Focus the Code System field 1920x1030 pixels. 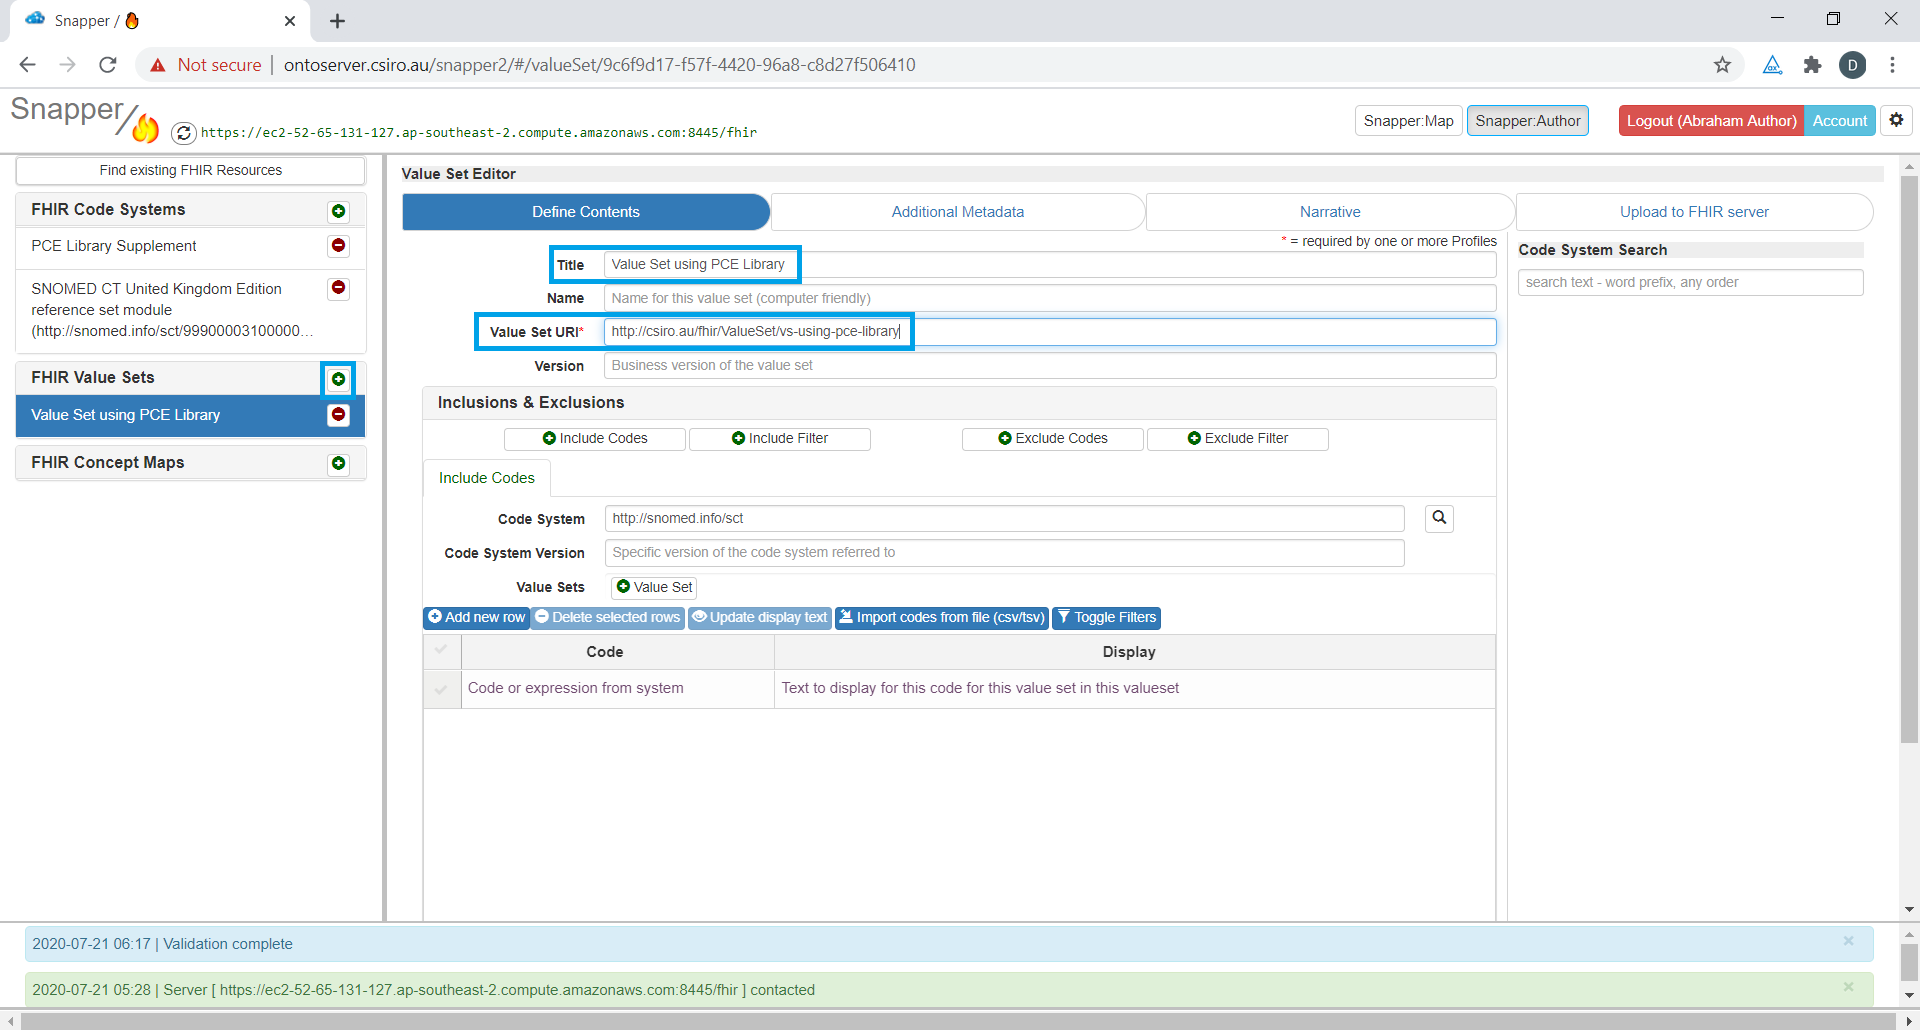(1004, 518)
